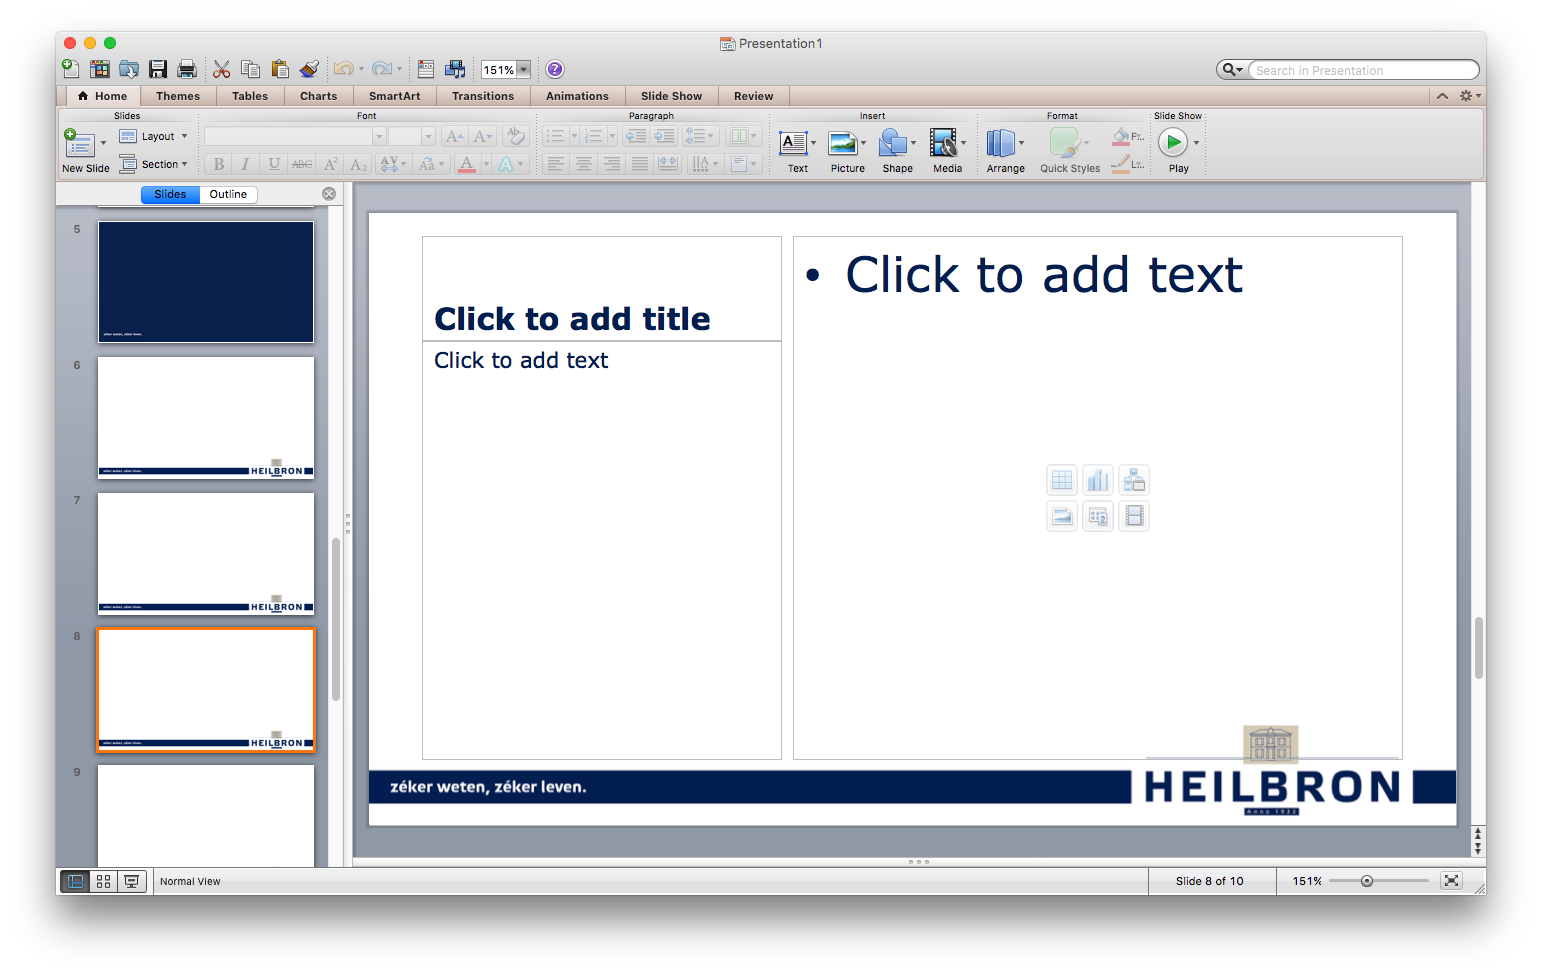Screen dimensions: 1542x975
Task: Switch to Normal view button
Action: (75, 881)
